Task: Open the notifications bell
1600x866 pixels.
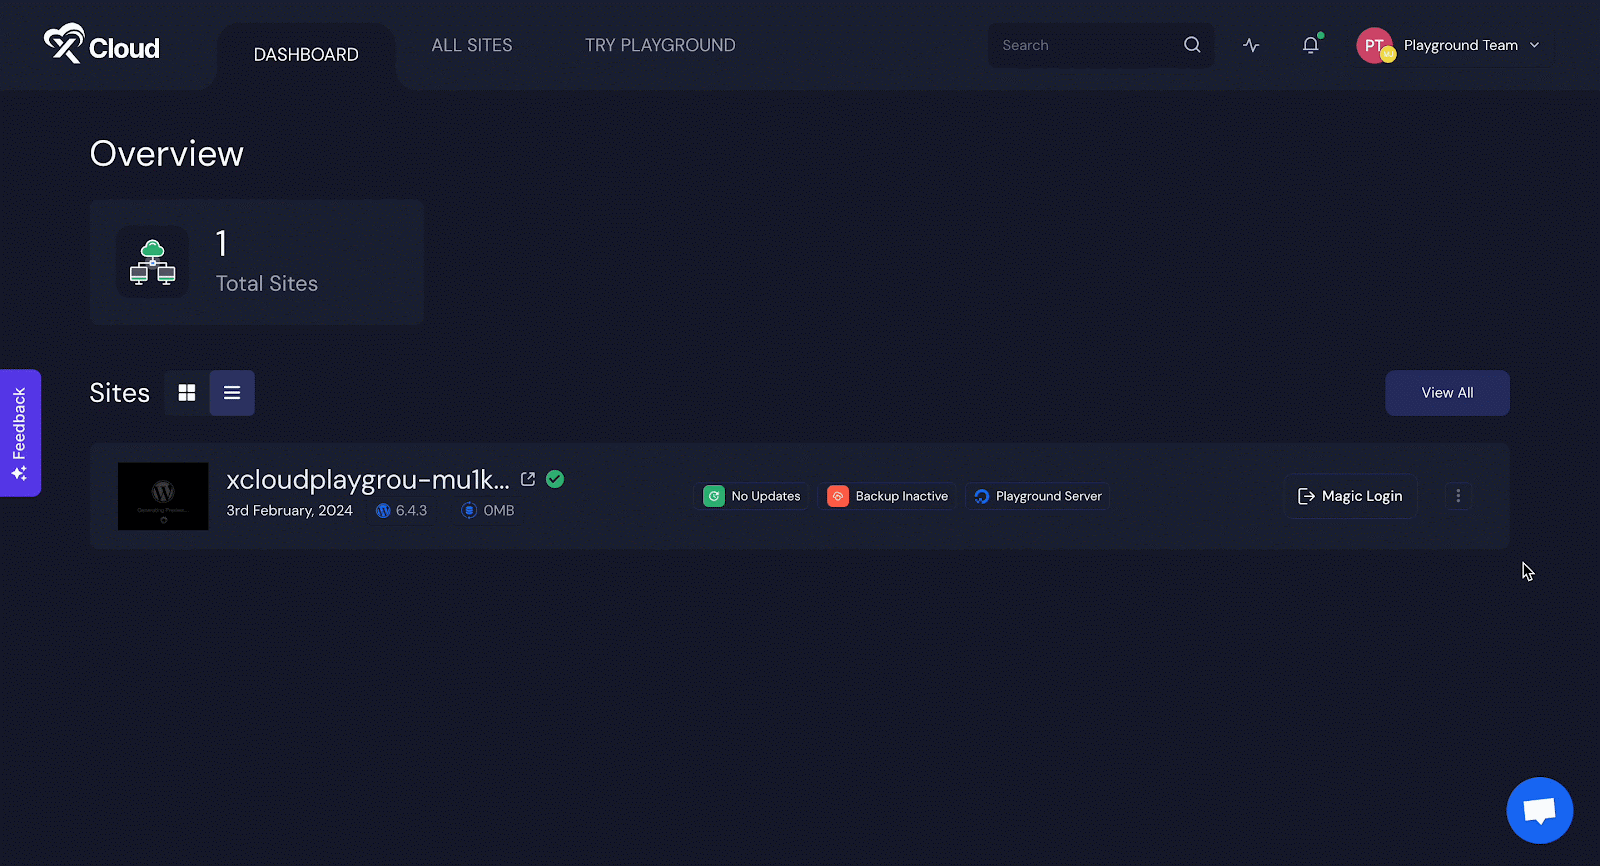Action: pos(1310,45)
